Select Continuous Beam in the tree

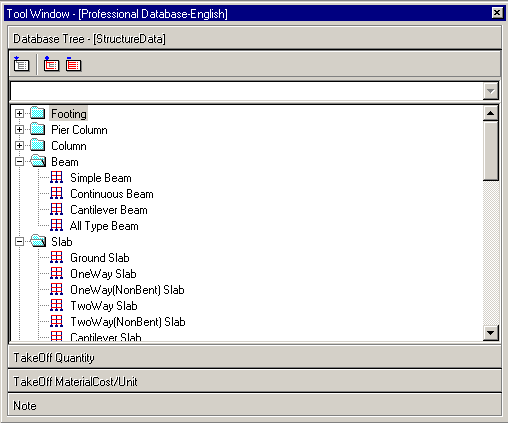click(x=112, y=194)
